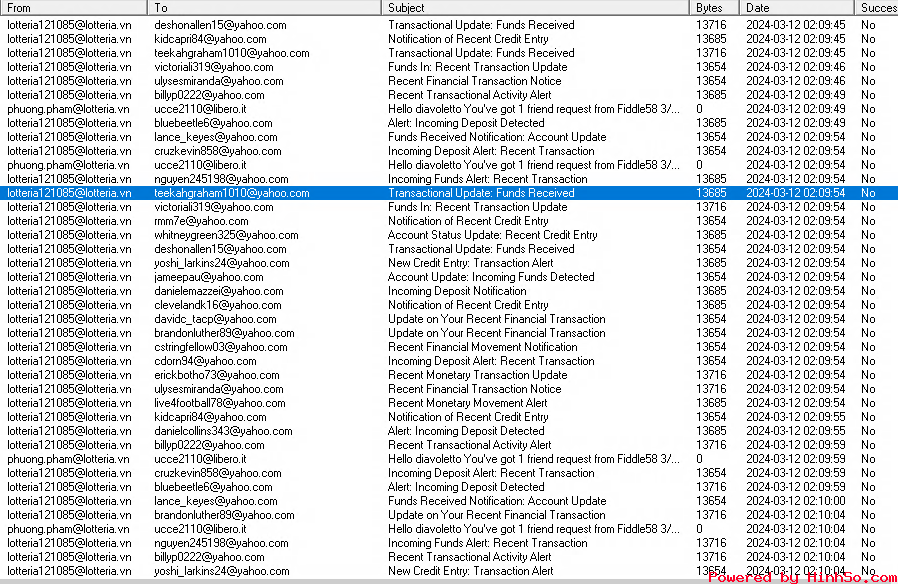The height and width of the screenshot is (584, 898).
Task: Select brandonluther89@yahoo.com at 02:10:04
Action: click(x=224, y=515)
